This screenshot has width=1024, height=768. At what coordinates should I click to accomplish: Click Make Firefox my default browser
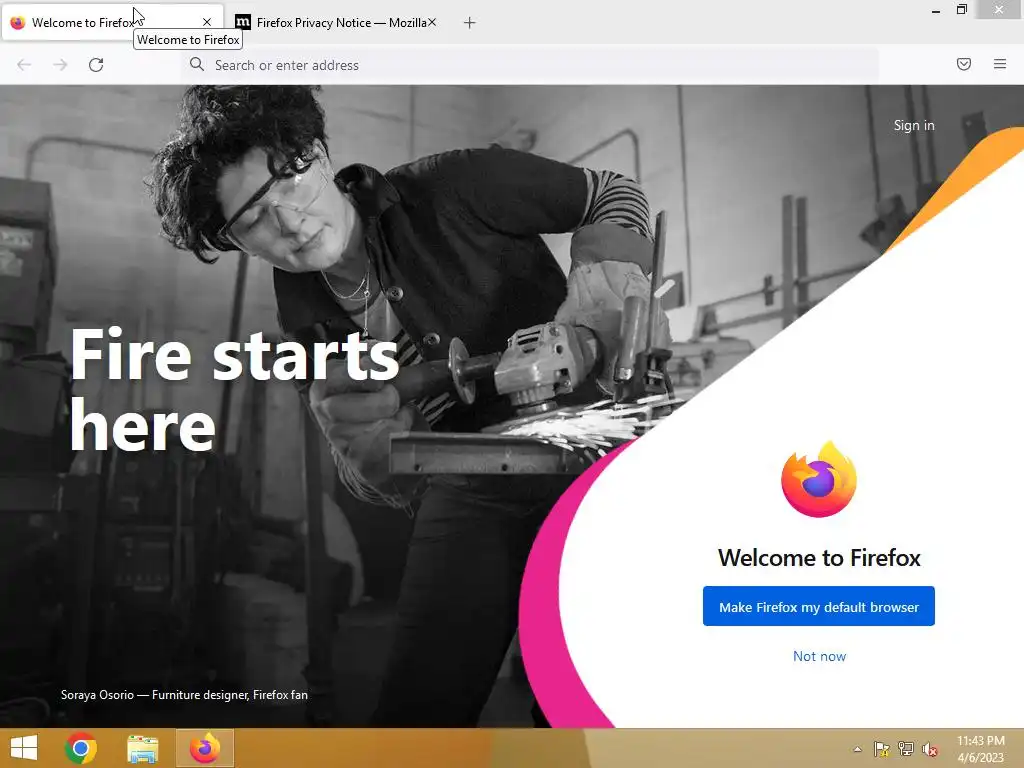[x=818, y=607]
